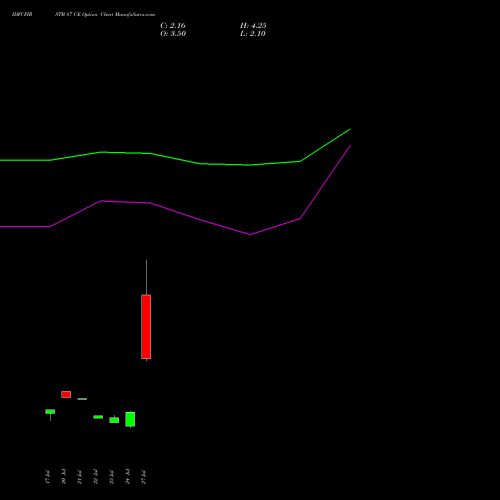This screenshot has width=500, height=500.
Task: Click the H: 4.25 high value
Action: point(253,26)
